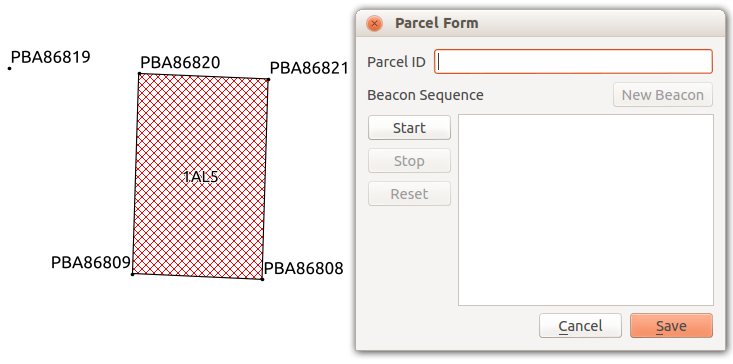The width and height of the screenshot is (733, 364).
Task: Click the Parcel ID label text
Action: [396, 62]
